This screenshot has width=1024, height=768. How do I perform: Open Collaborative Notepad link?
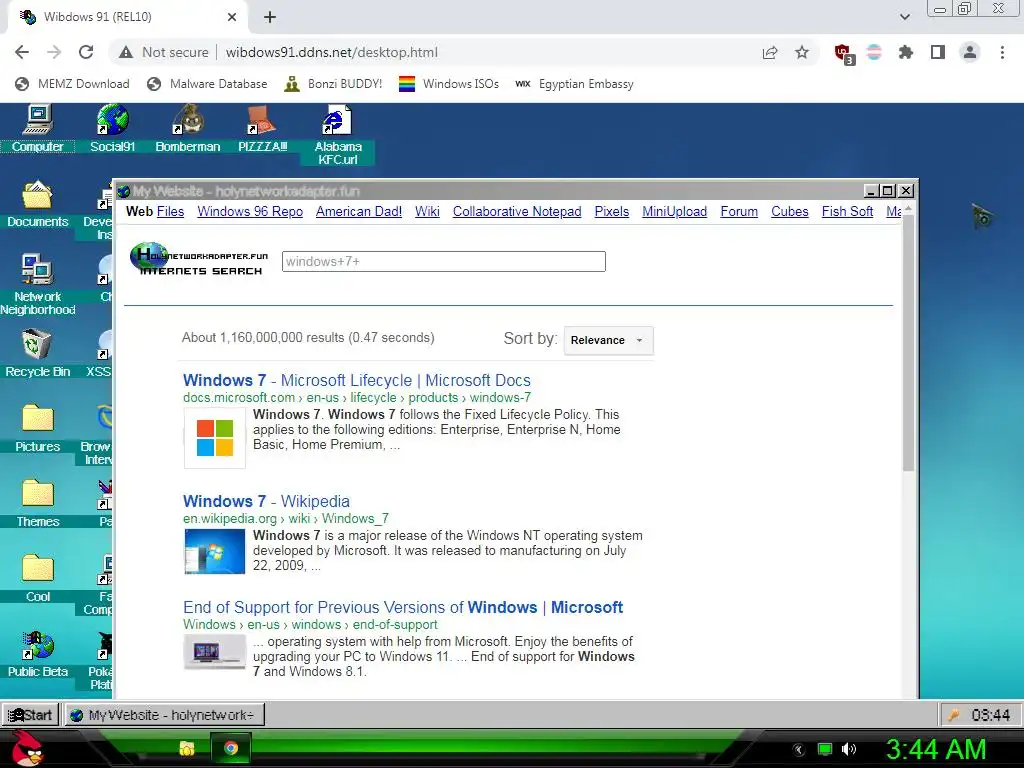[517, 212]
